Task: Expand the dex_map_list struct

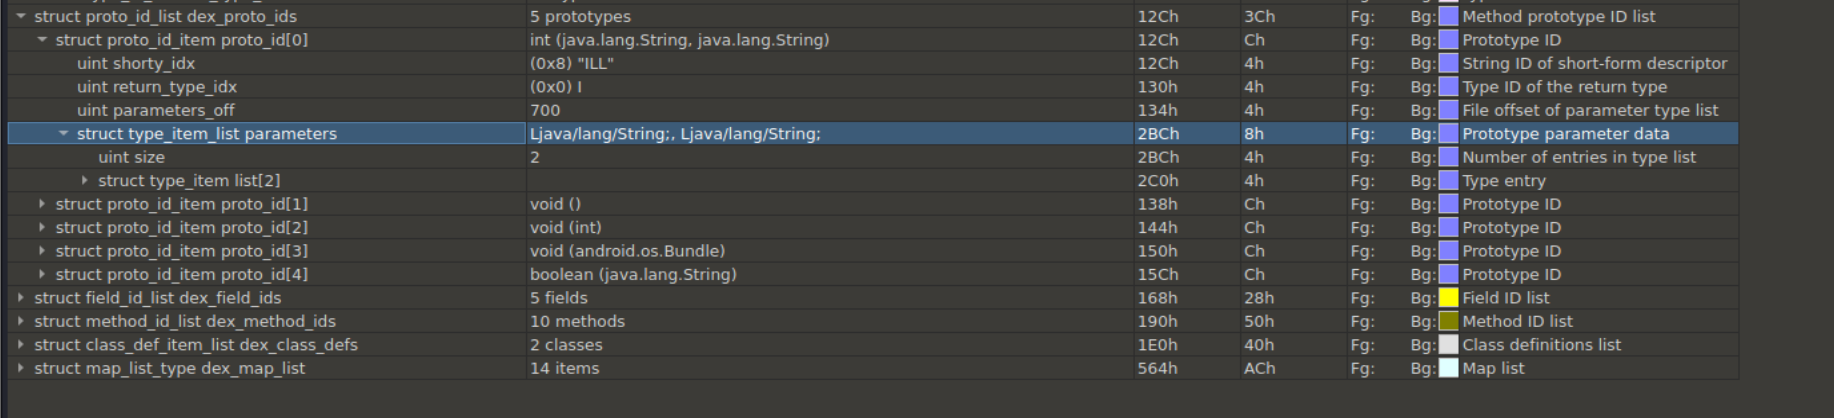Action: (x=21, y=369)
